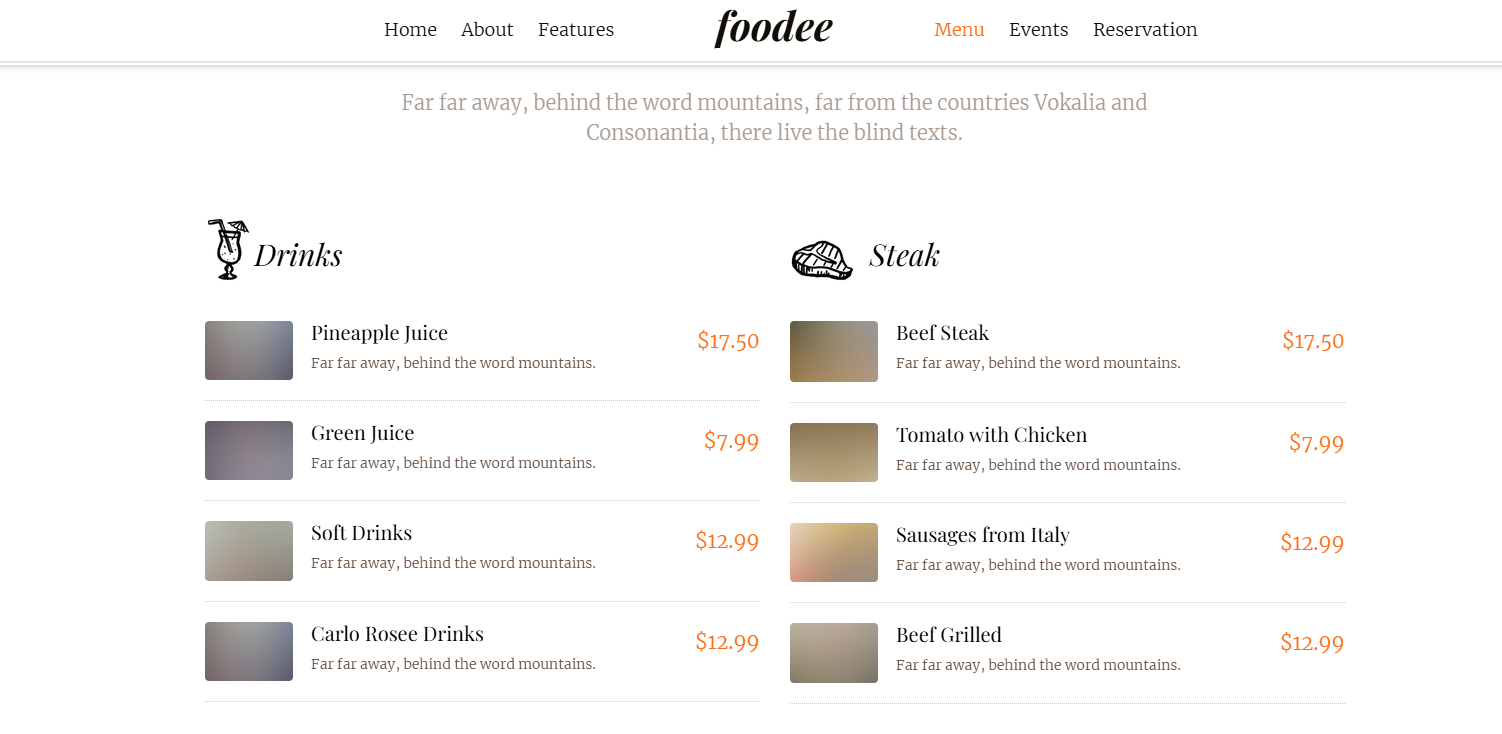Click the Green Juice thumbnail image
The height and width of the screenshot is (734, 1502).
click(x=249, y=450)
